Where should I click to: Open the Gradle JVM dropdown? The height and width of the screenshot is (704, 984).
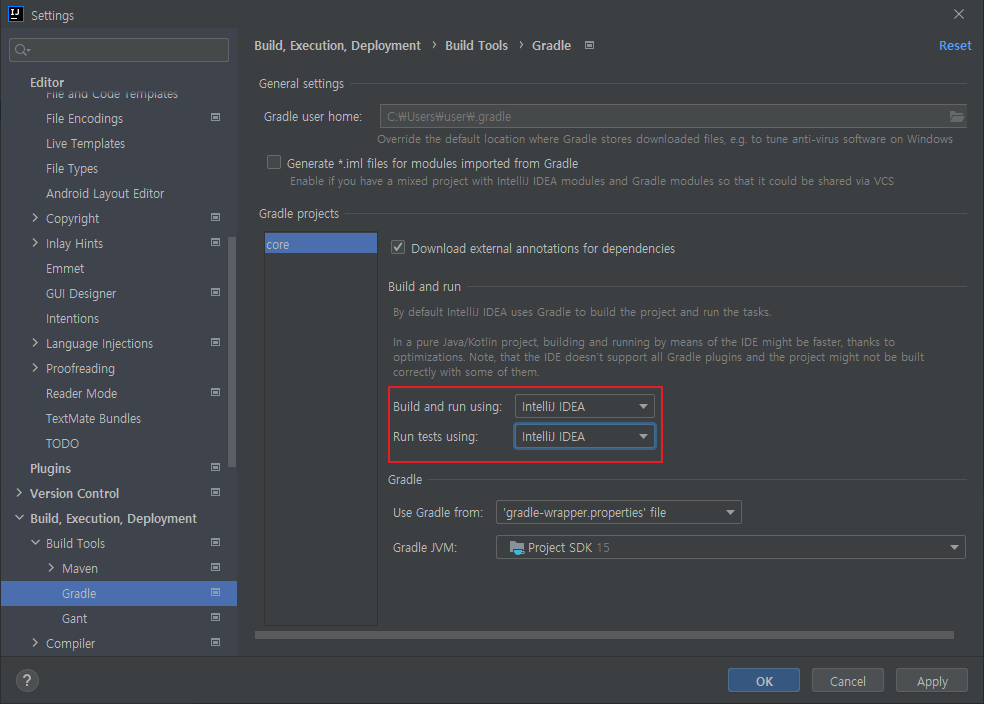pyautogui.click(x=730, y=548)
